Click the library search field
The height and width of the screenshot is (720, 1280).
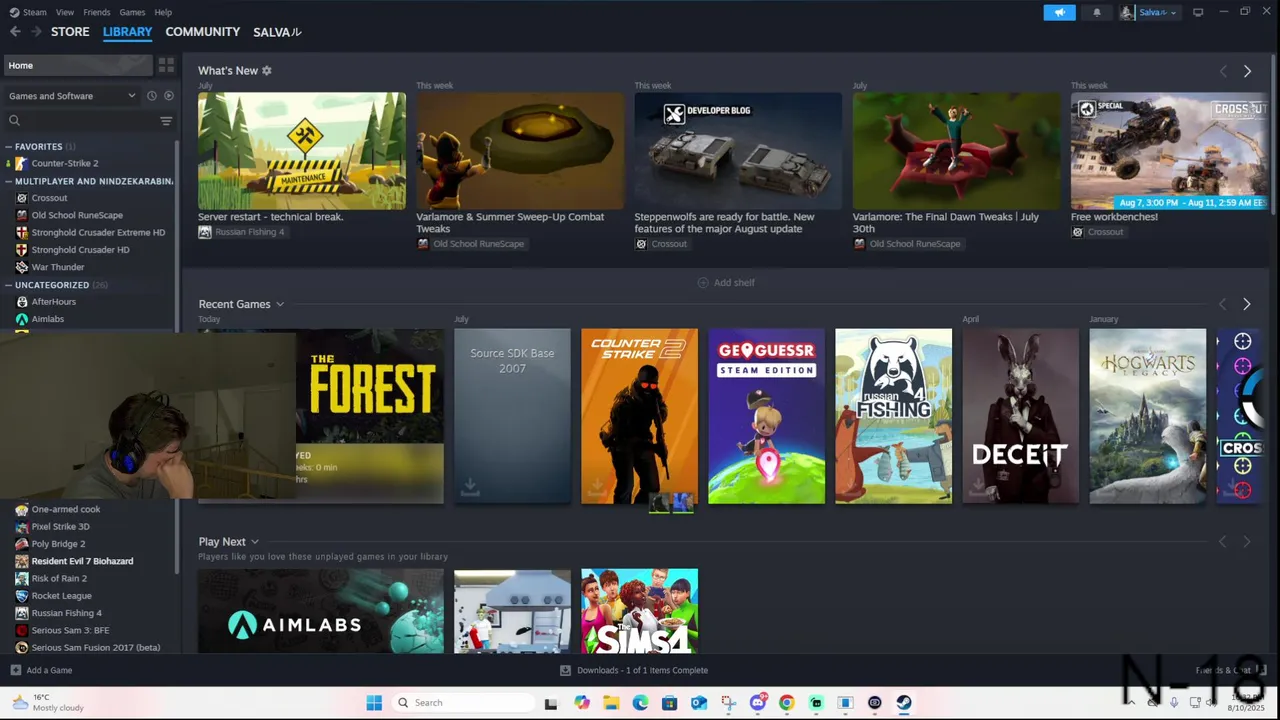[x=82, y=121]
